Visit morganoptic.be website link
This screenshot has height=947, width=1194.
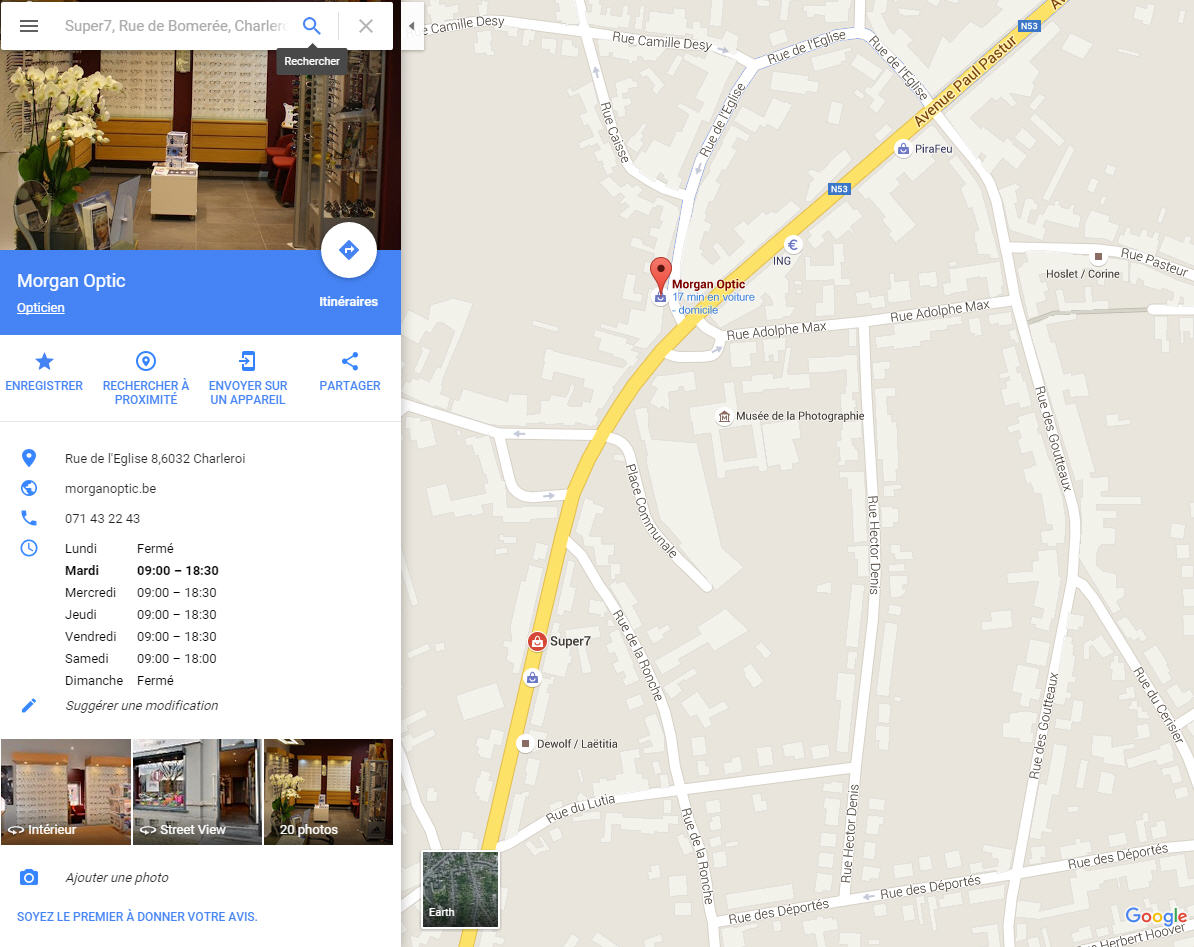[110, 489]
